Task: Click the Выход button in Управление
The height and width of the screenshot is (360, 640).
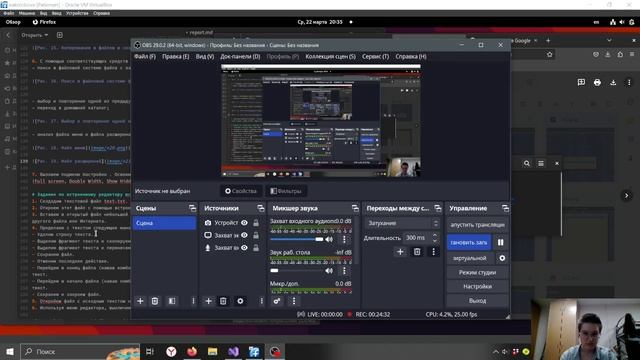Action: coord(477,300)
